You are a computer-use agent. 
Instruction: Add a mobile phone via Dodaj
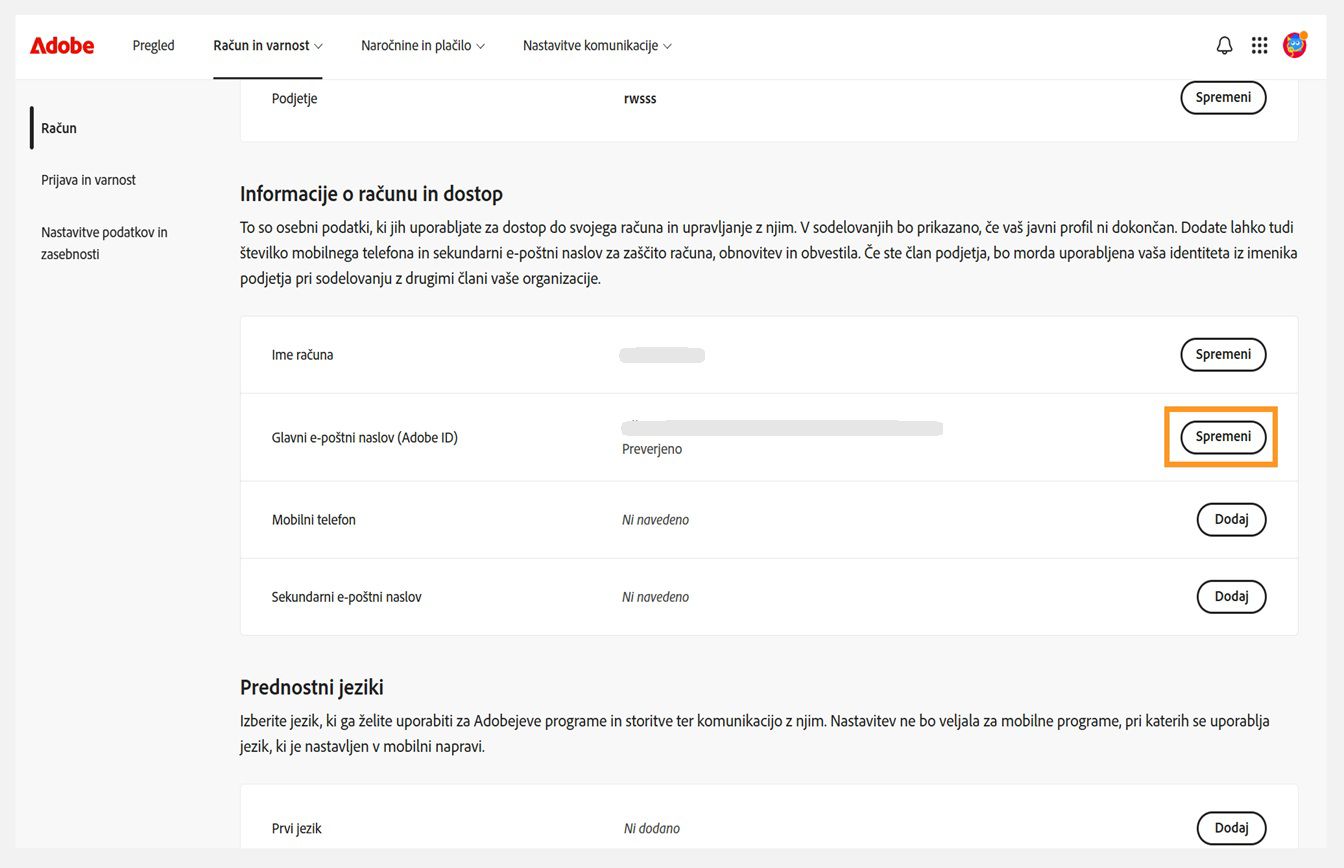[1231, 519]
